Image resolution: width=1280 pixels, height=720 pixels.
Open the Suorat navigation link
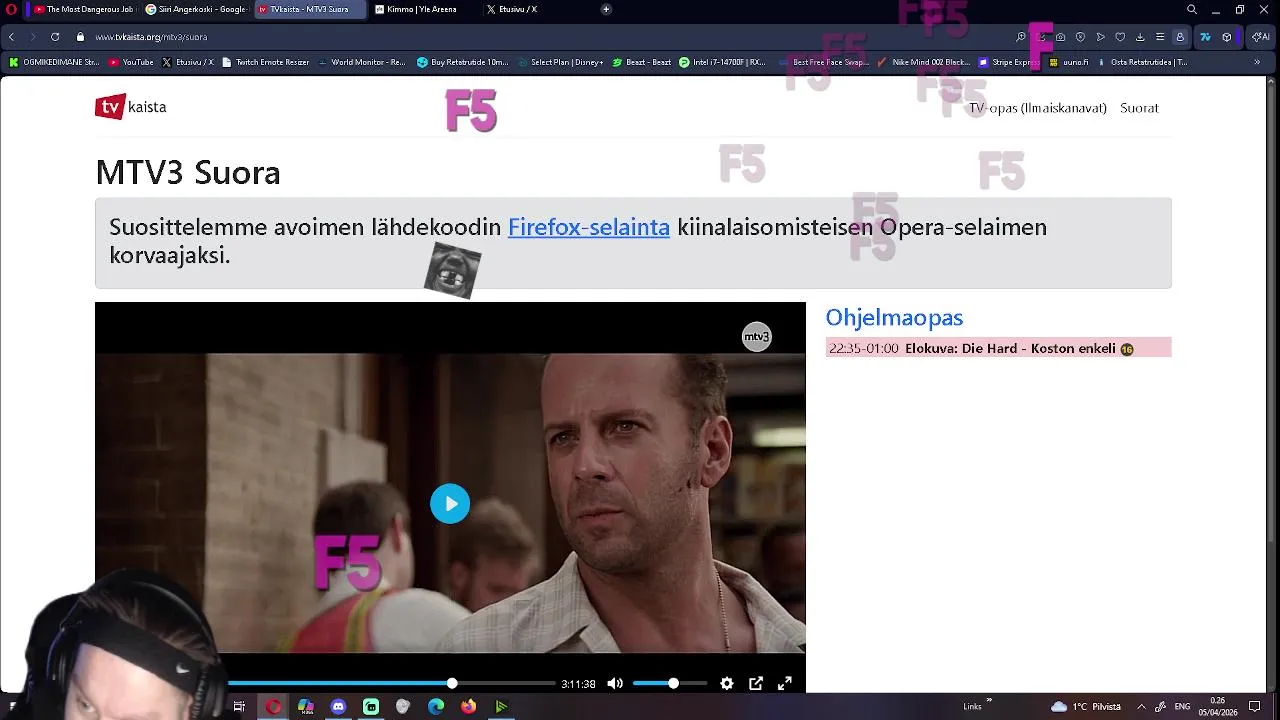tap(1139, 108)
